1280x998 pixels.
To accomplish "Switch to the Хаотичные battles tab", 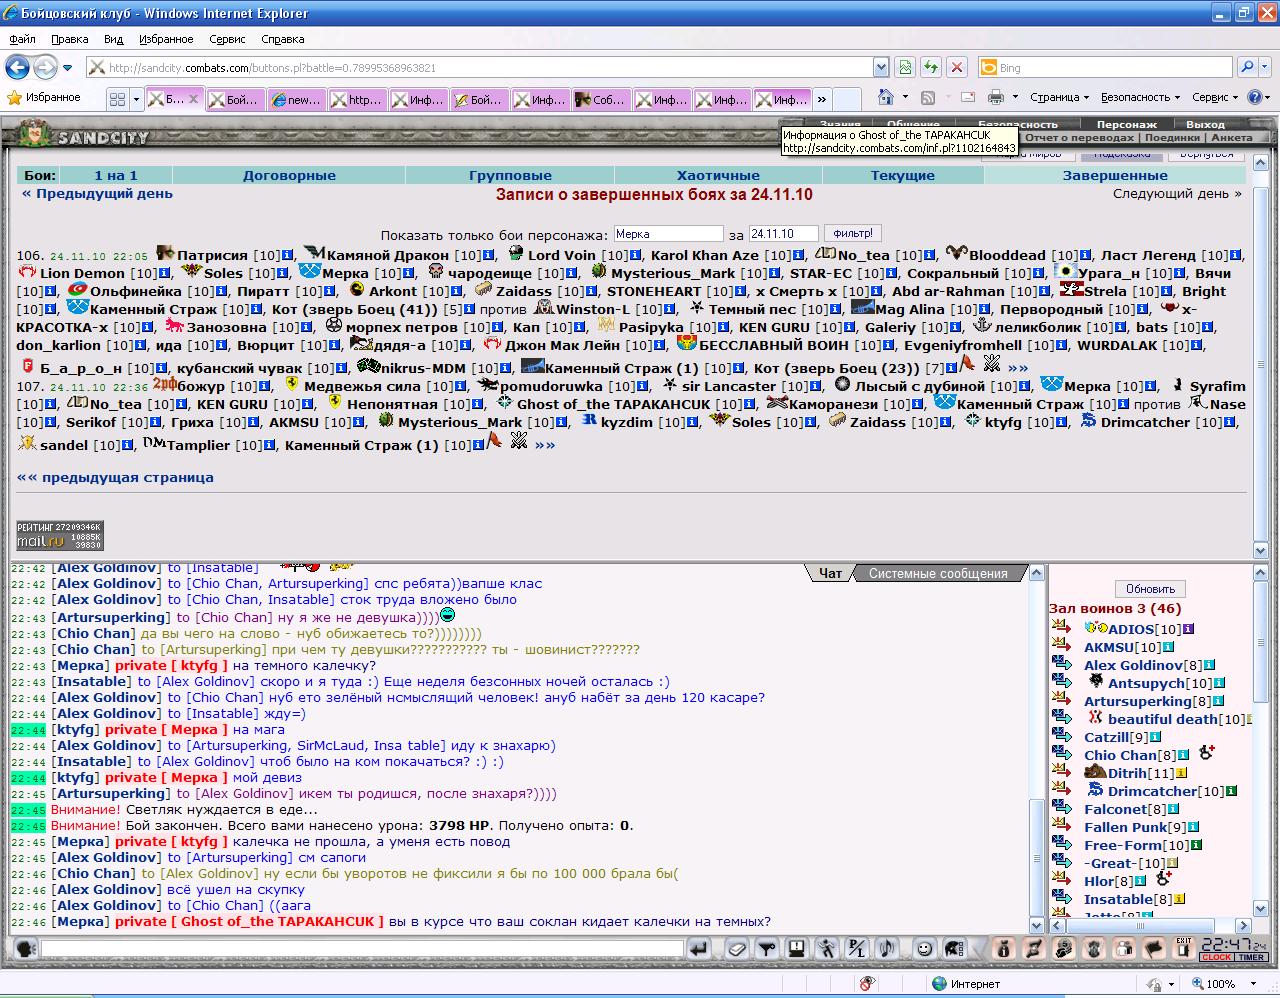I will pyautogui.click(x=718, y=175).
